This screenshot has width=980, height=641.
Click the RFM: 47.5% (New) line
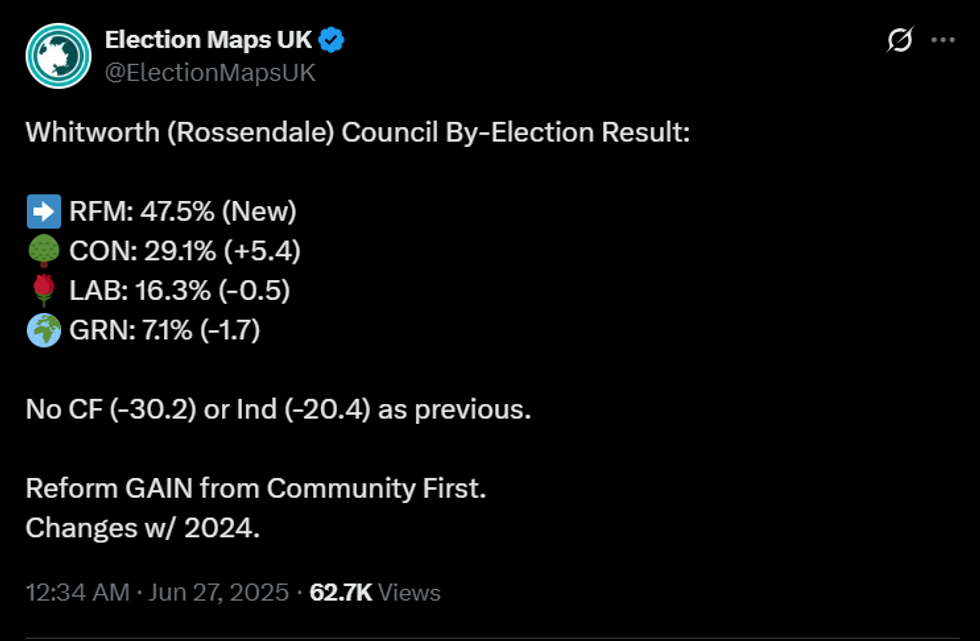(182, 212)
